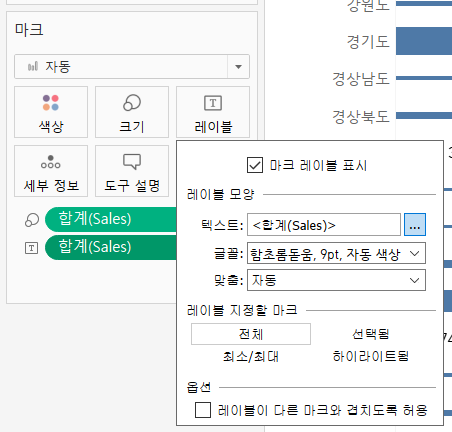The width and height of the screenshot is (452, 432).
Task: Open label text editor via ... button
Action: (x=415, y=225)
